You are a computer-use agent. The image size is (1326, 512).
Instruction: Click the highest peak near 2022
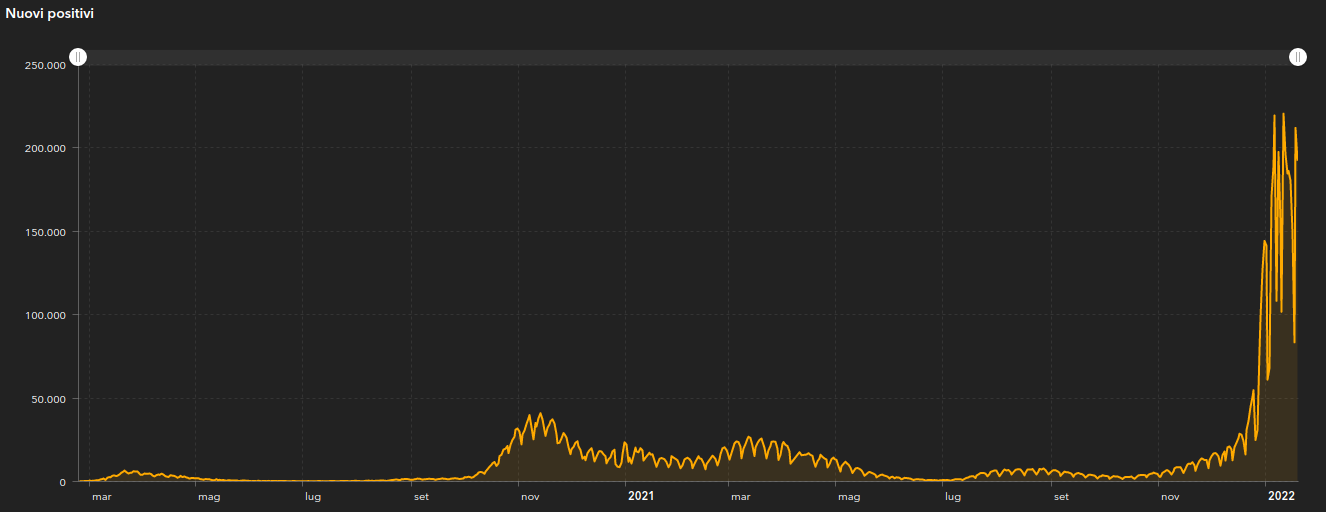pyautogui.click(x=1283, y=115)
